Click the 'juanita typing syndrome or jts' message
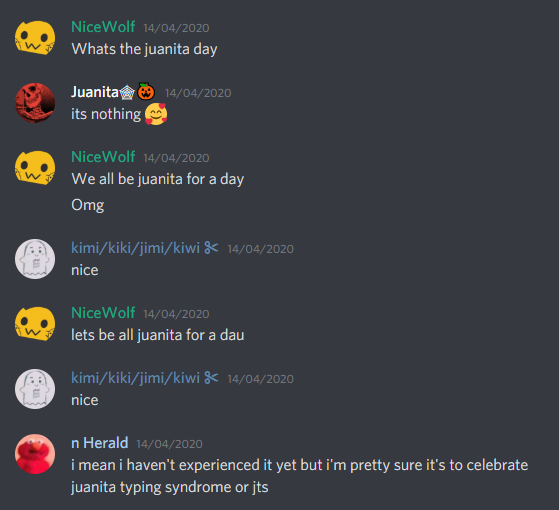The image size is (559, 510). tap(170, 487)
